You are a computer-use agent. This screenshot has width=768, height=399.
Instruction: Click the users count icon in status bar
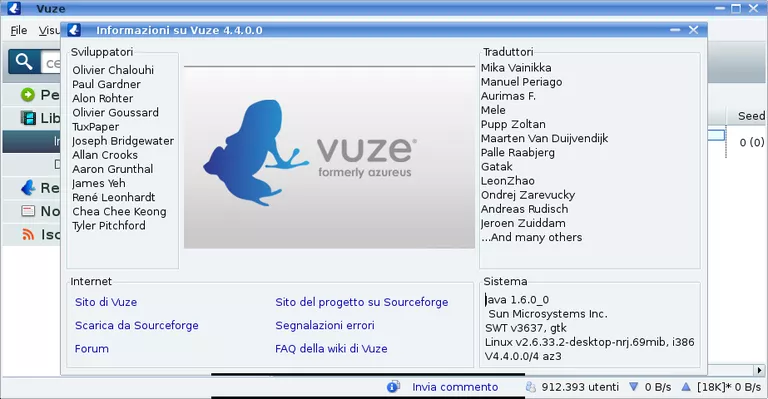pyautogui.click(x=530, y=387)
